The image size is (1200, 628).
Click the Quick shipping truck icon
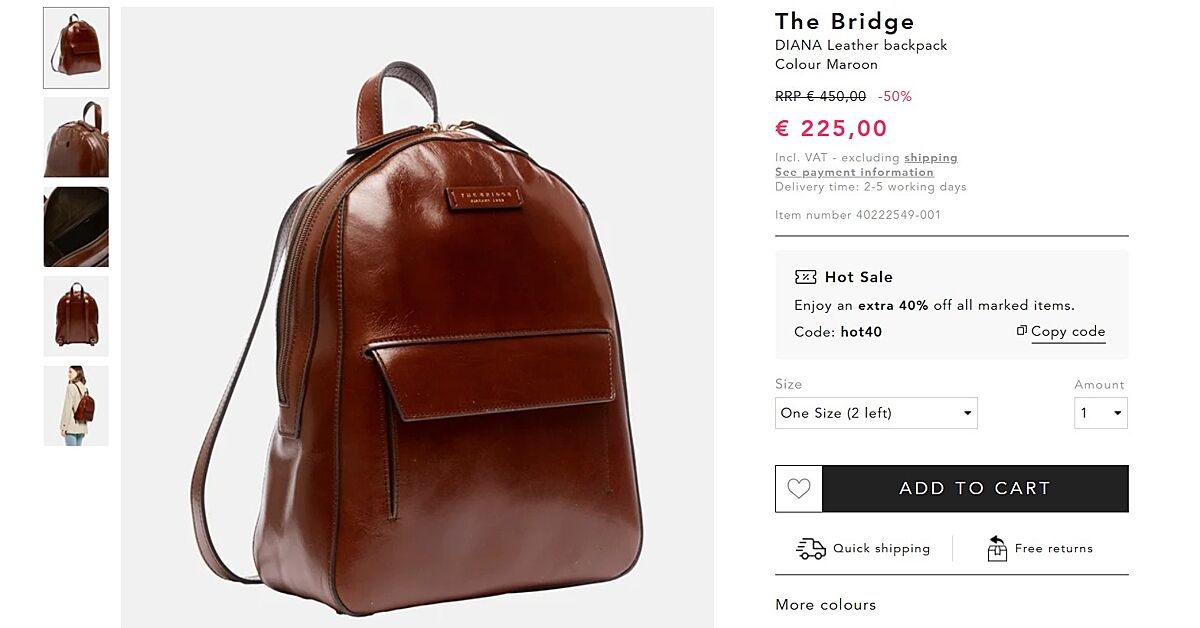click(811, 548)
